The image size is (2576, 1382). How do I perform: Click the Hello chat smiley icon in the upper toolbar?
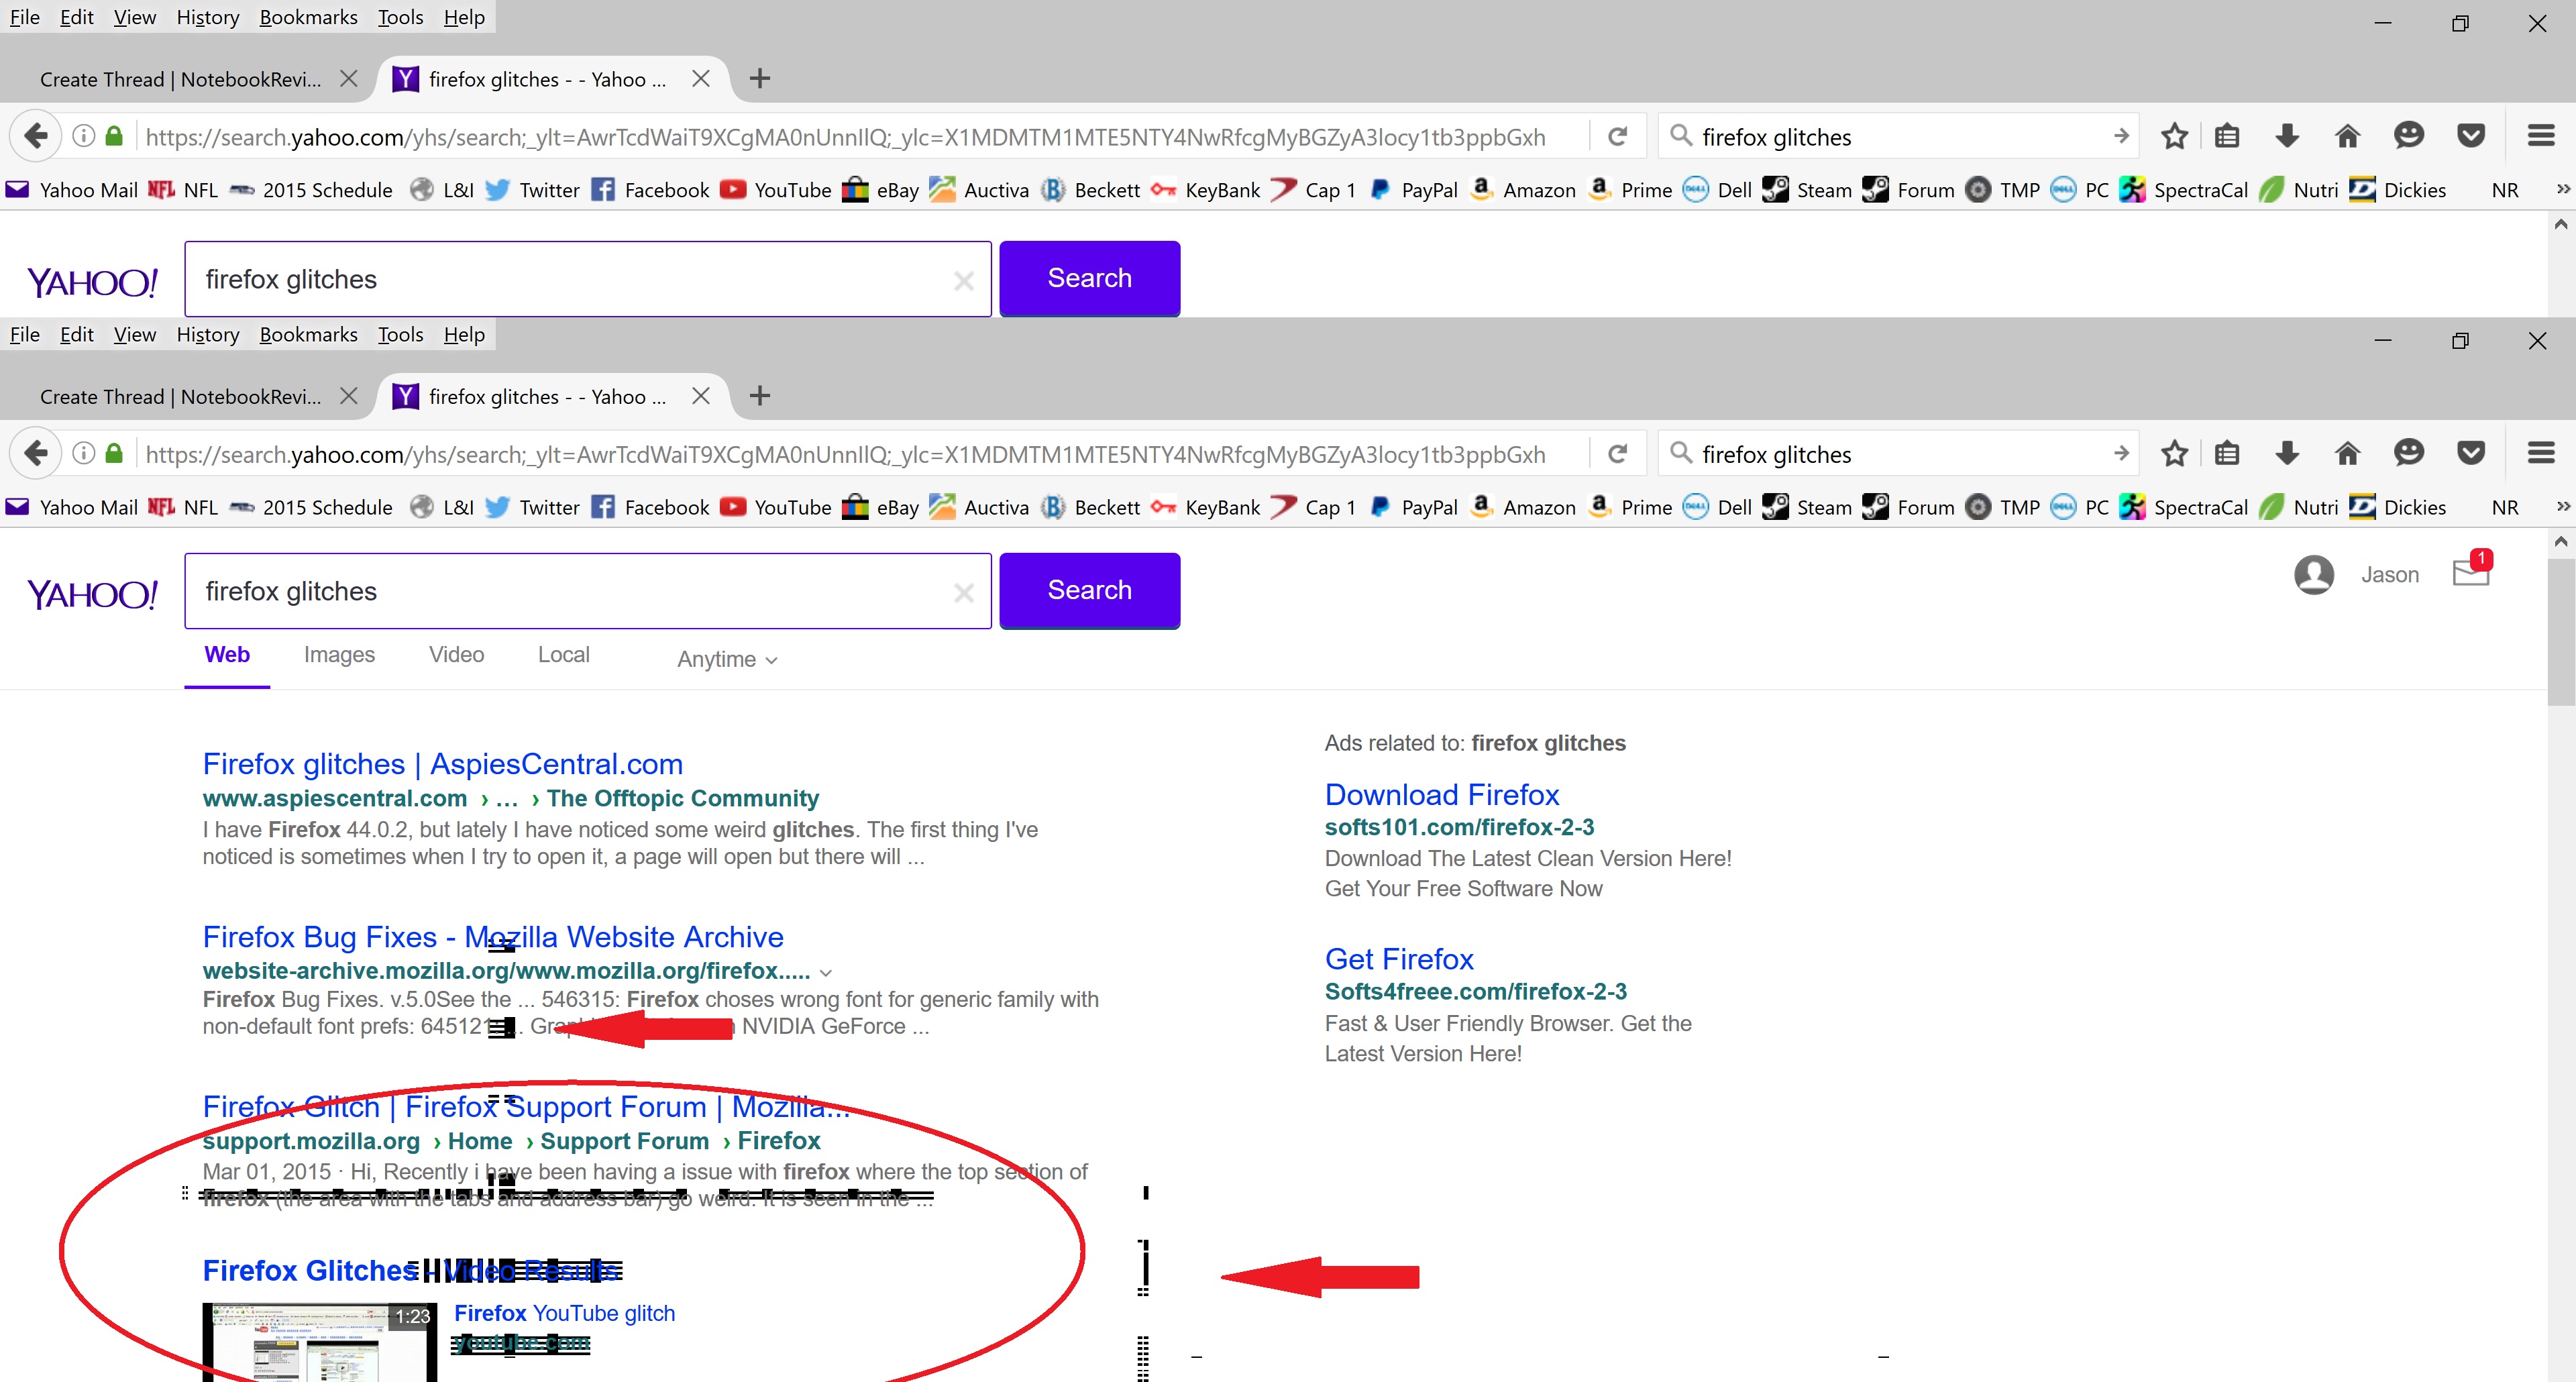(x=2409, y=136)
